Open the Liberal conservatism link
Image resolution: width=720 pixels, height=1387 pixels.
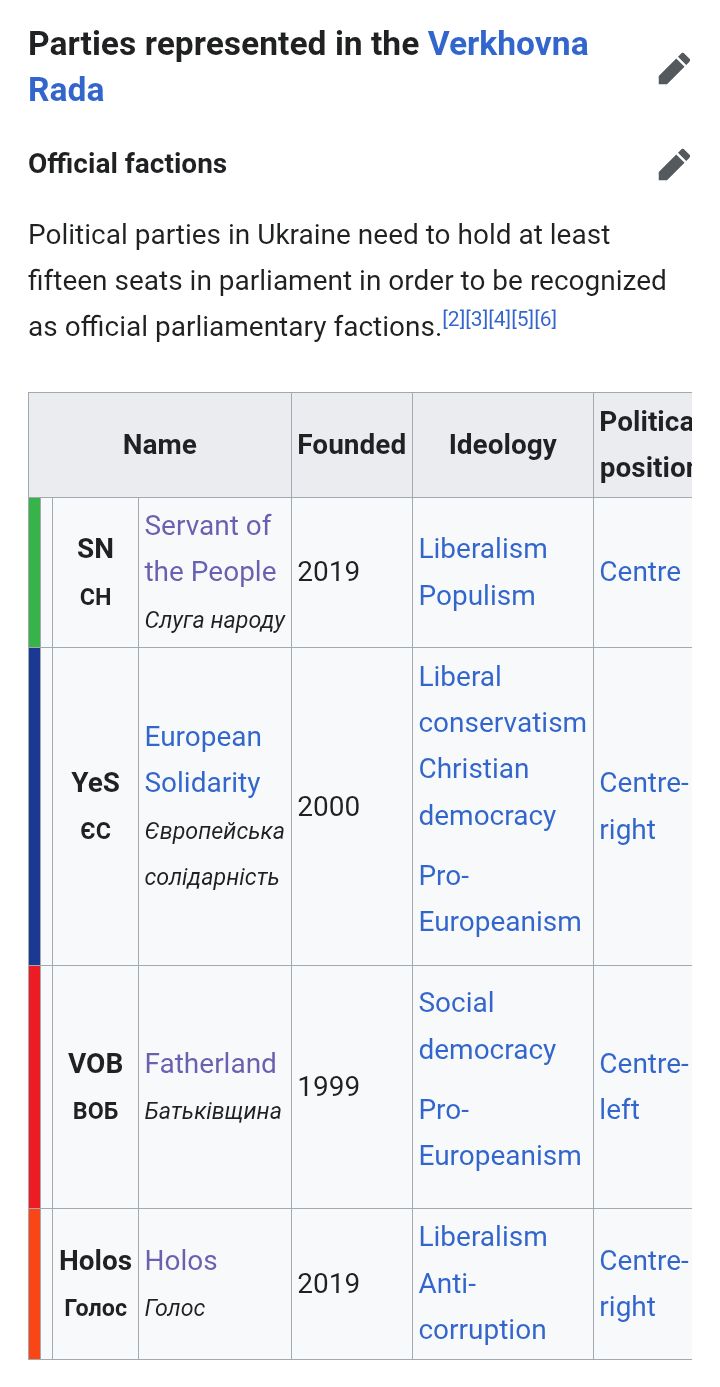tap(502, 699)
